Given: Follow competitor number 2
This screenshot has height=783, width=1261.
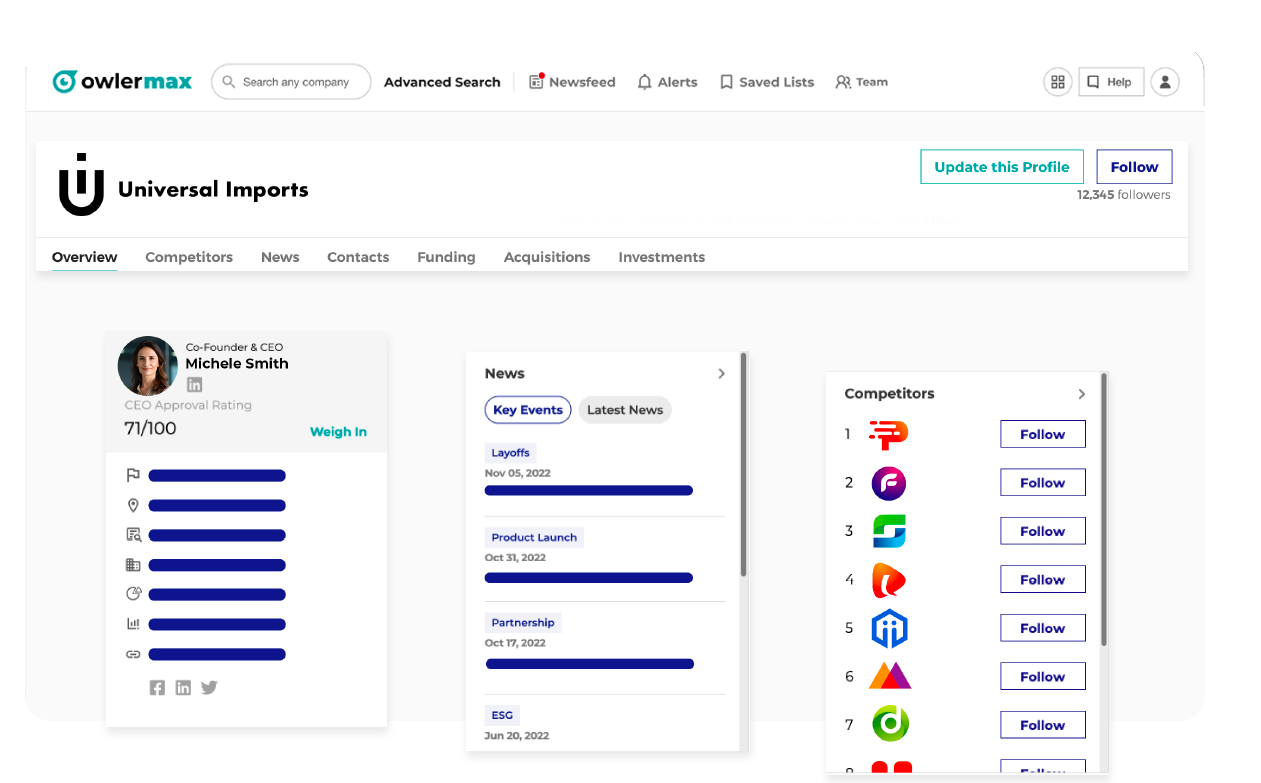Looking at the screenshot, I should [1043, 483].
